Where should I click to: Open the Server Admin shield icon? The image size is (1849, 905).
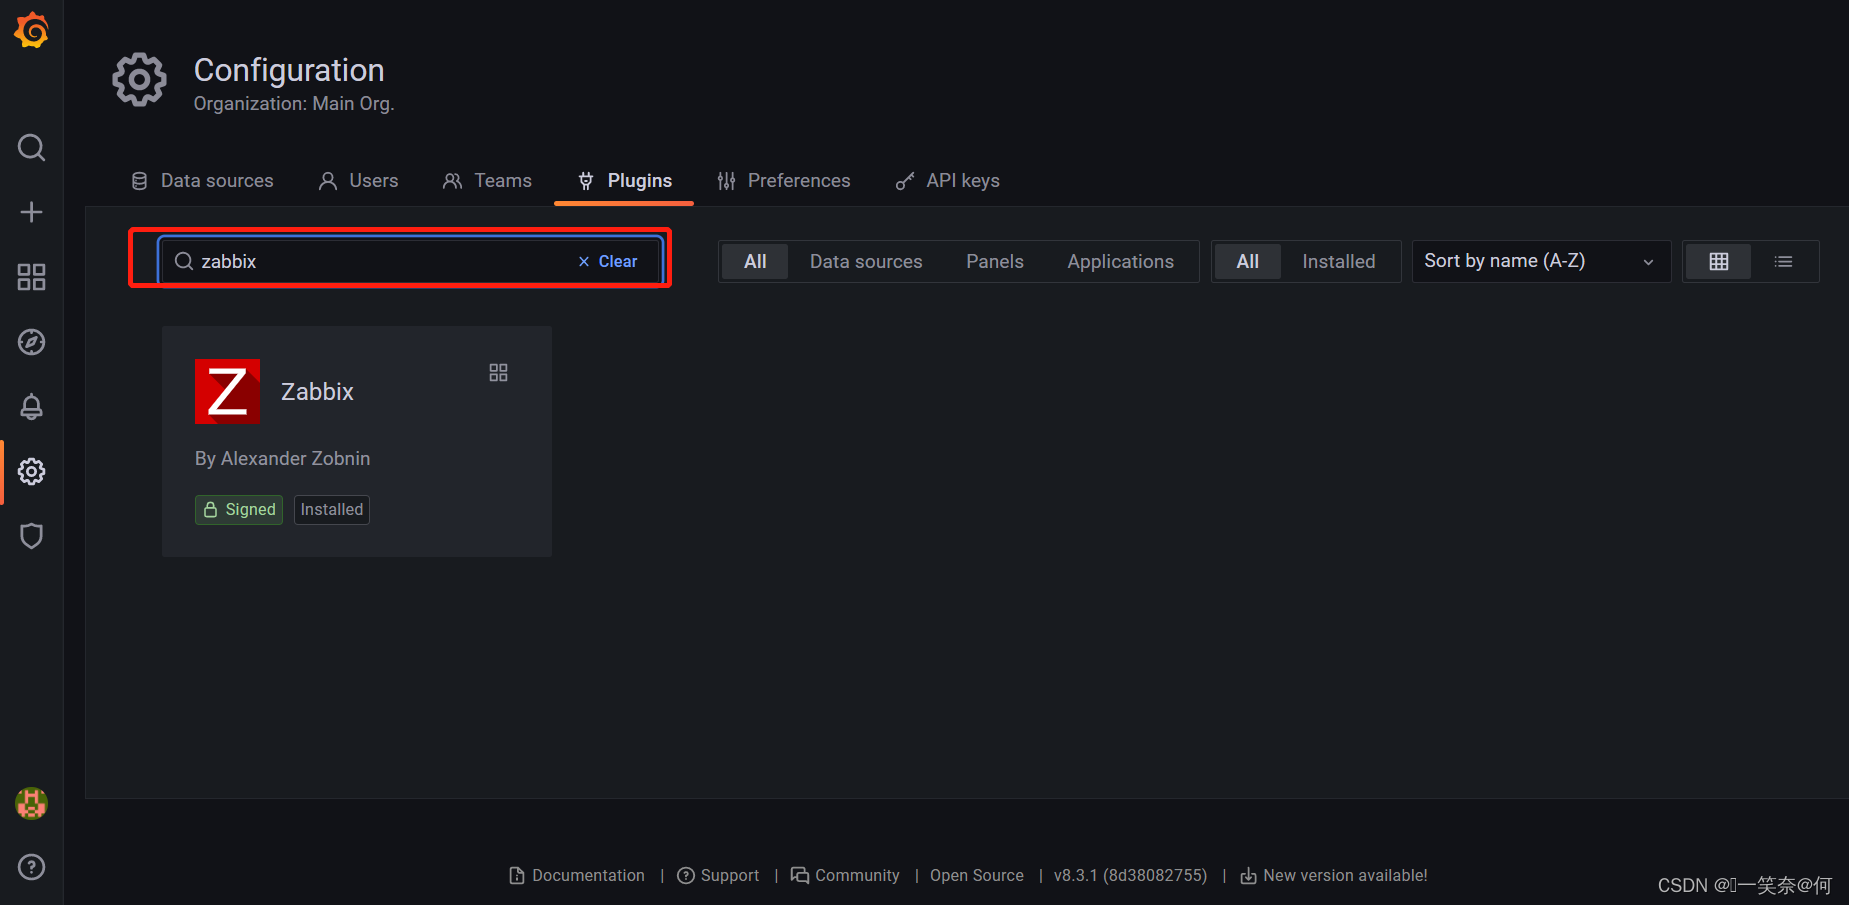[31, 536]
